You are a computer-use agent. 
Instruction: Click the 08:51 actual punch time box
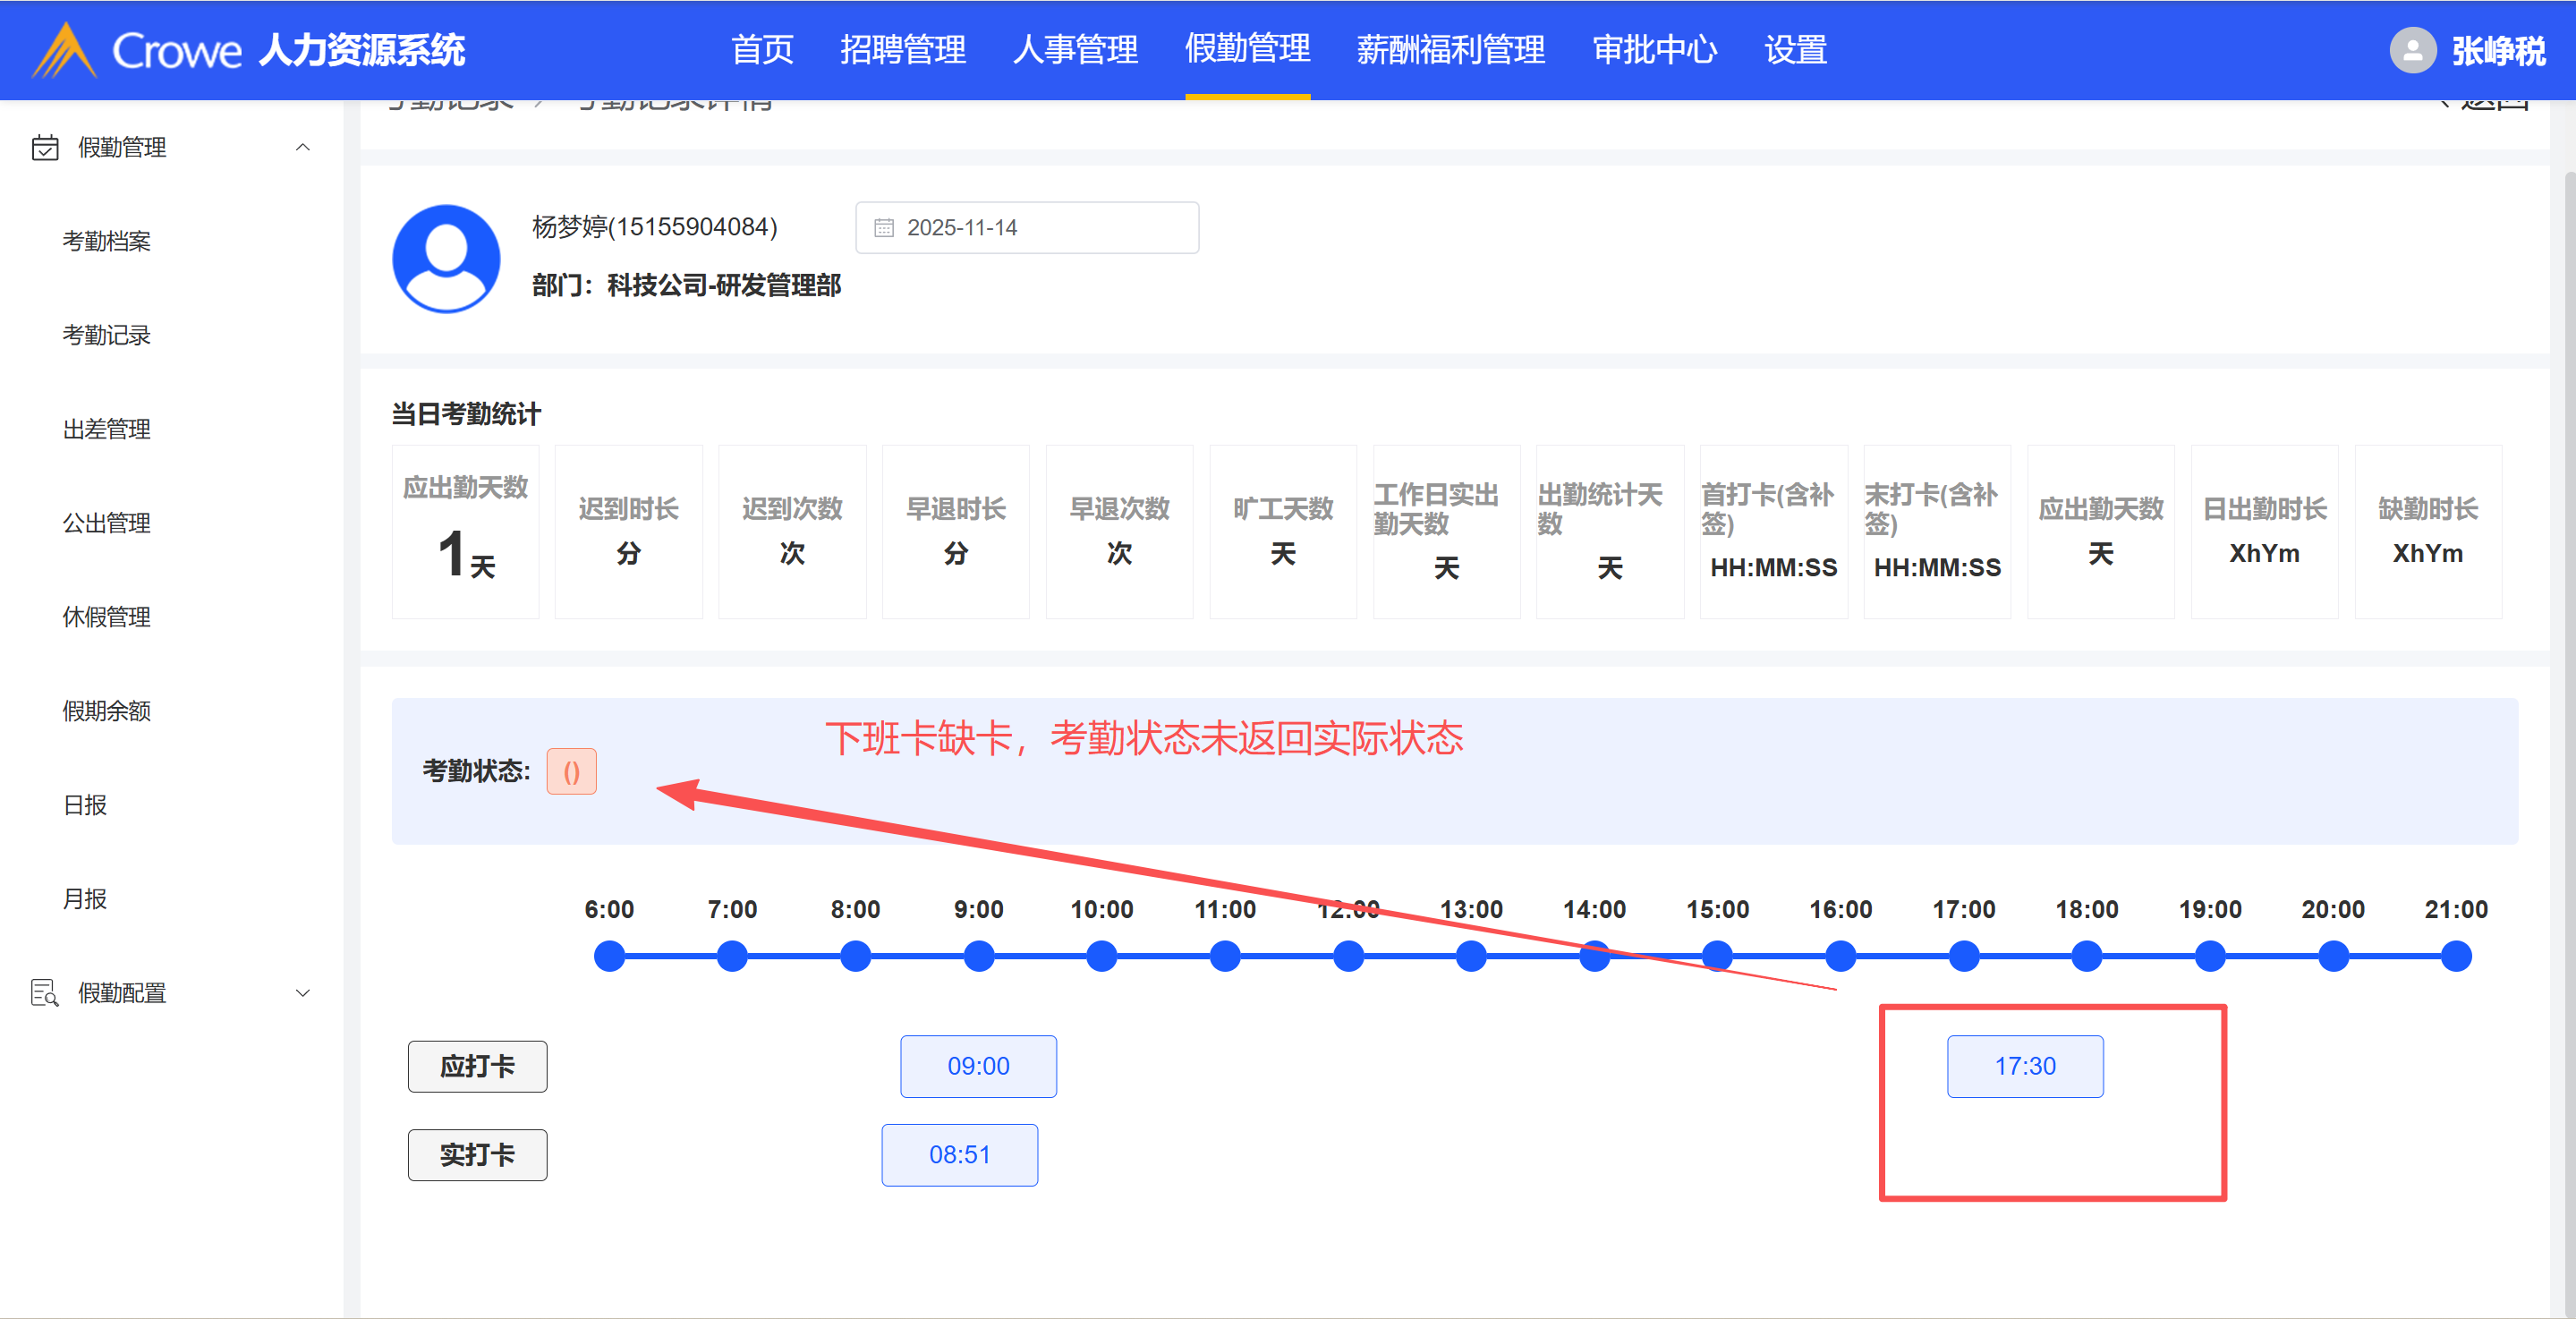[x=959, y=1155]
